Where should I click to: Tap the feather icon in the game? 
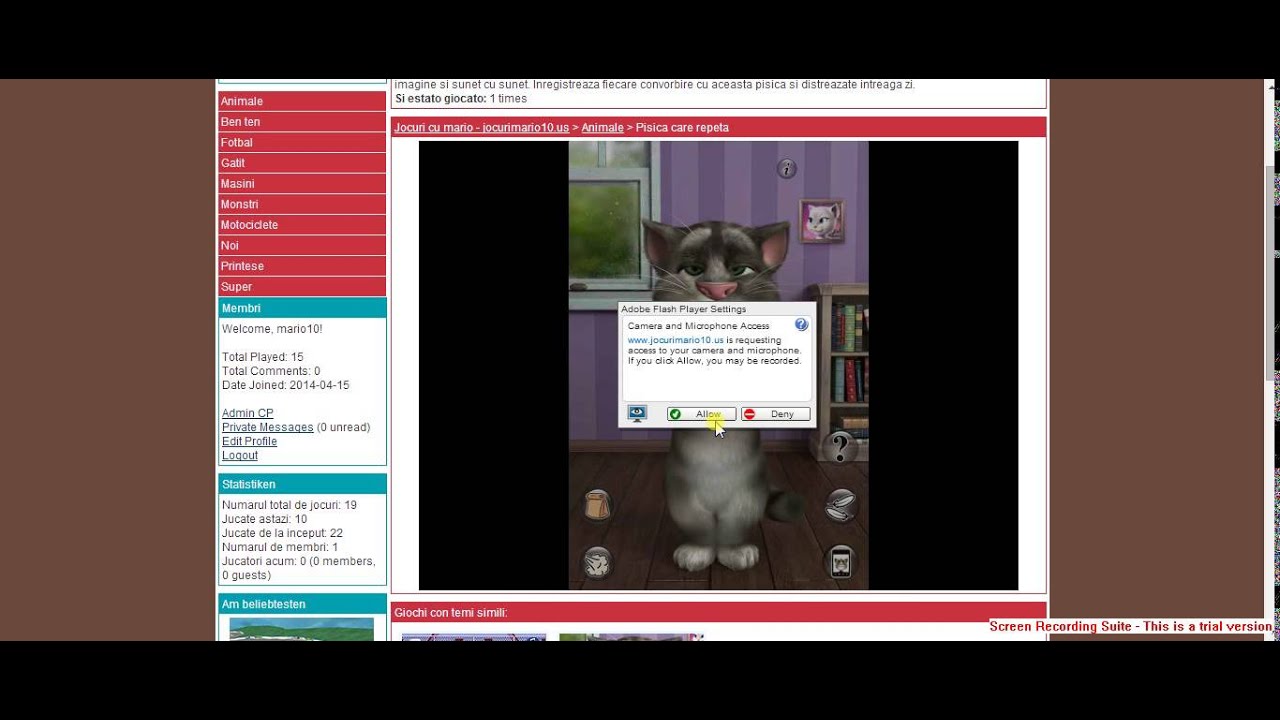[840, 505]
